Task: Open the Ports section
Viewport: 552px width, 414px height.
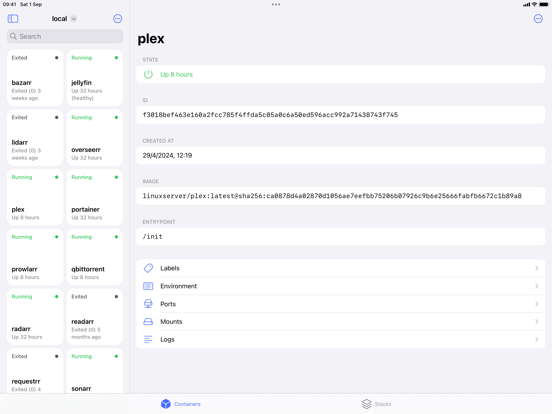Action: [340, 304]
